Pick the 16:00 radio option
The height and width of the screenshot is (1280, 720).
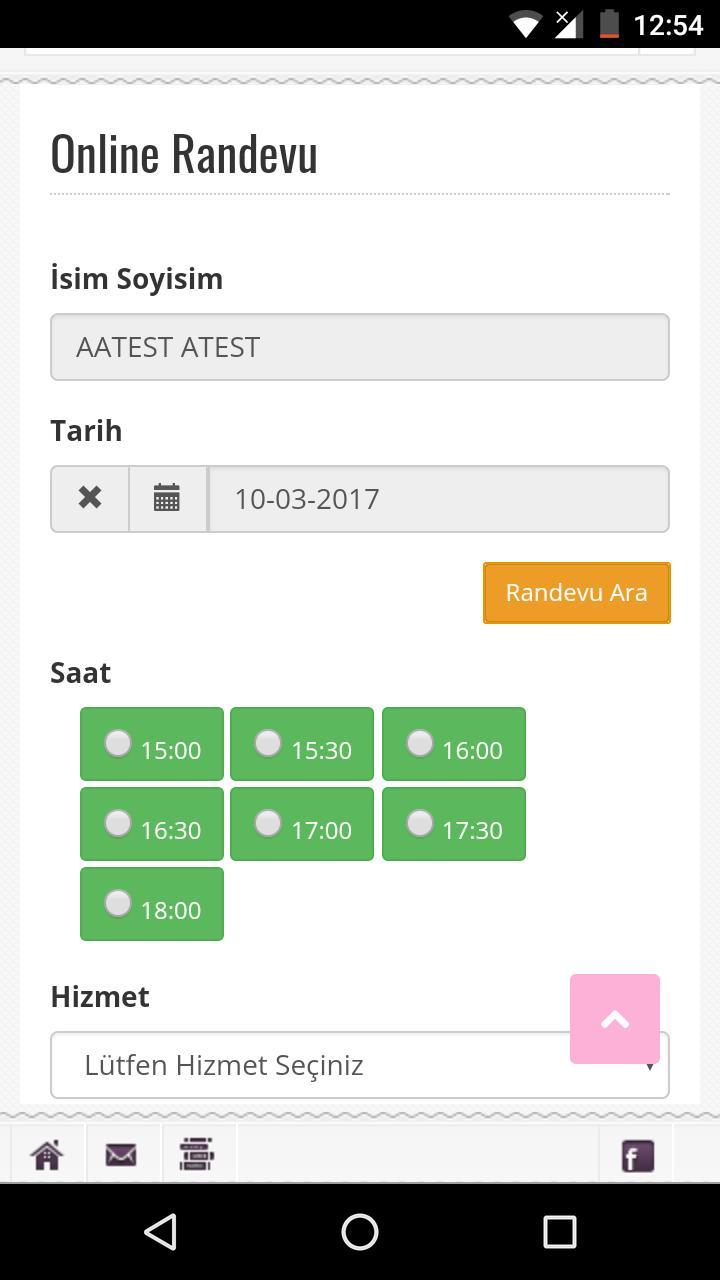coord(420,744)
